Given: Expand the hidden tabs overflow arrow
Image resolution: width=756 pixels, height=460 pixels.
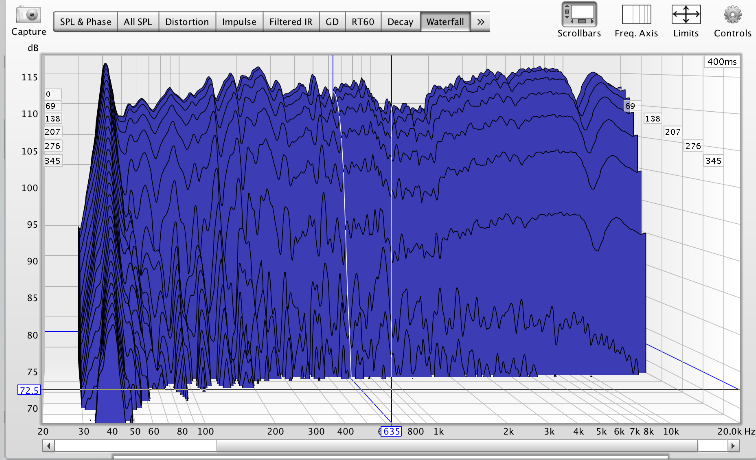Looking at the screenshot, I should pyautogui.click(x=481, y=21).
